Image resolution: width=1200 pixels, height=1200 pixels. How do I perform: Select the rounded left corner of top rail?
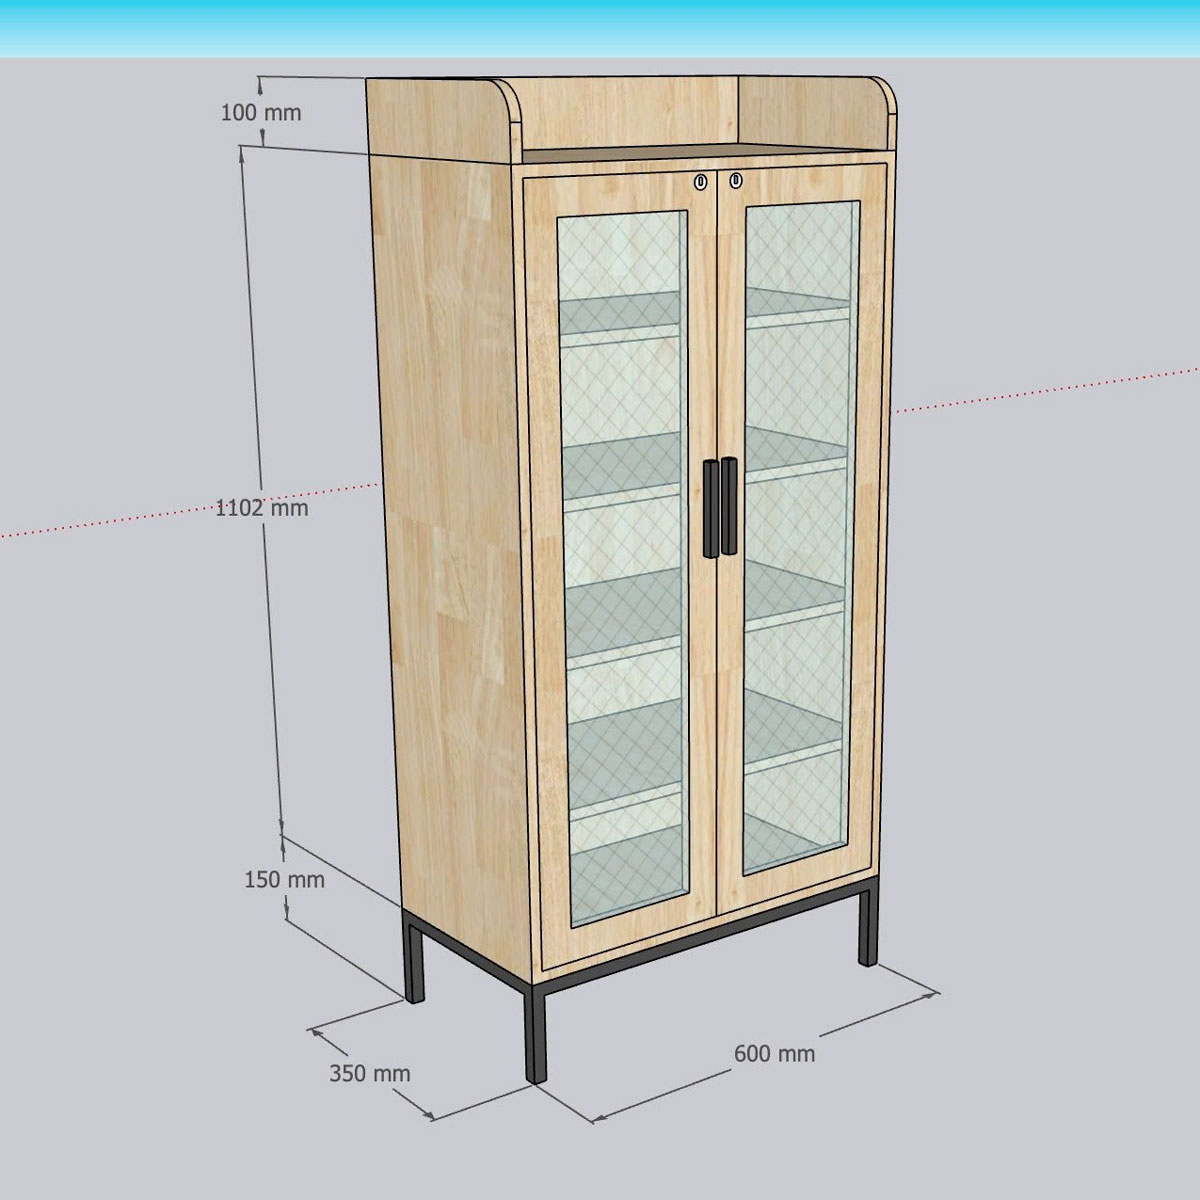click(x=502, y=97)
